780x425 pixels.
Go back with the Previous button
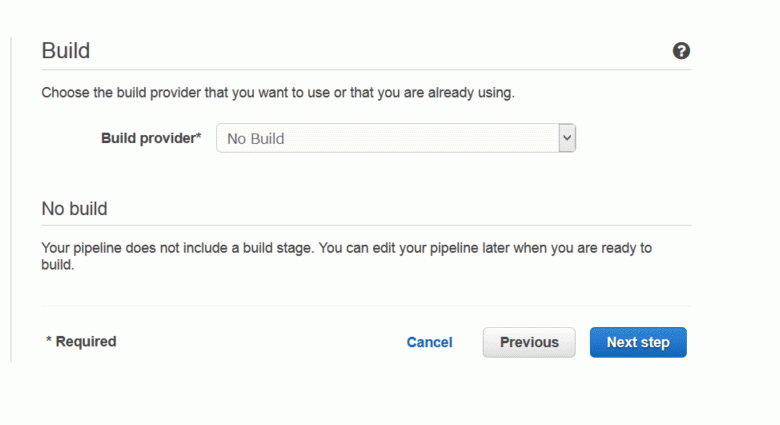point(529,342)
